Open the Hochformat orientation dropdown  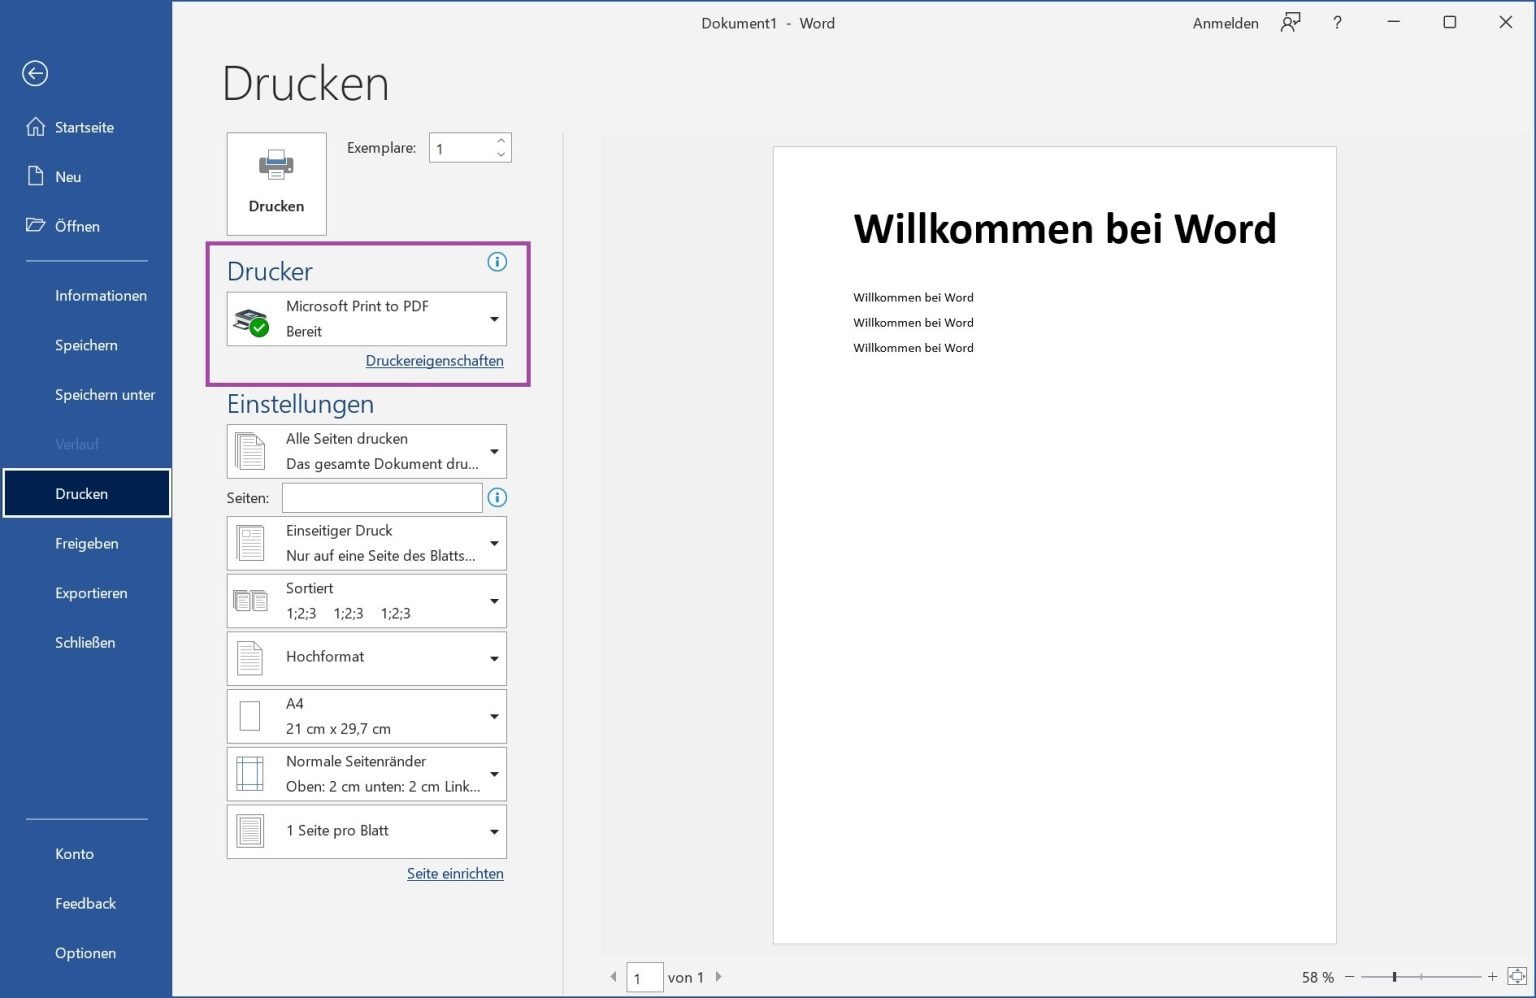pos(367,658)
